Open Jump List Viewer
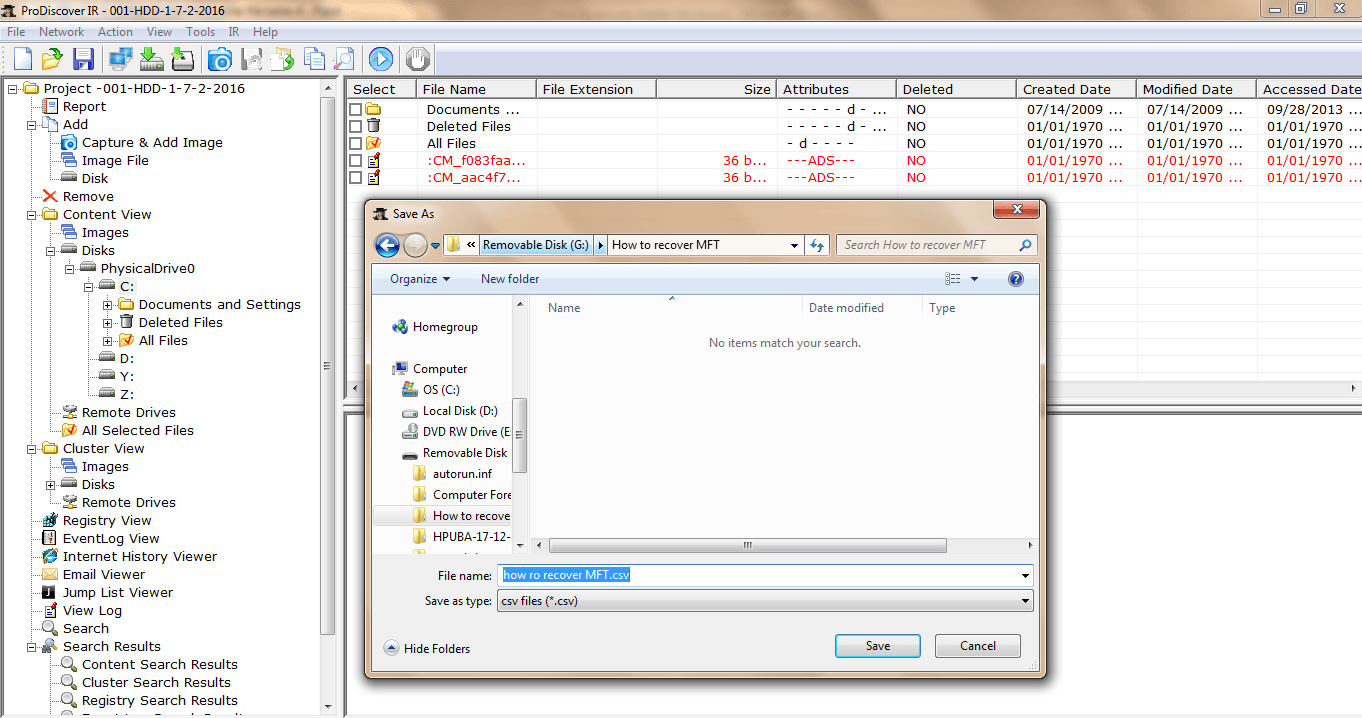 [x=118, y=592]
